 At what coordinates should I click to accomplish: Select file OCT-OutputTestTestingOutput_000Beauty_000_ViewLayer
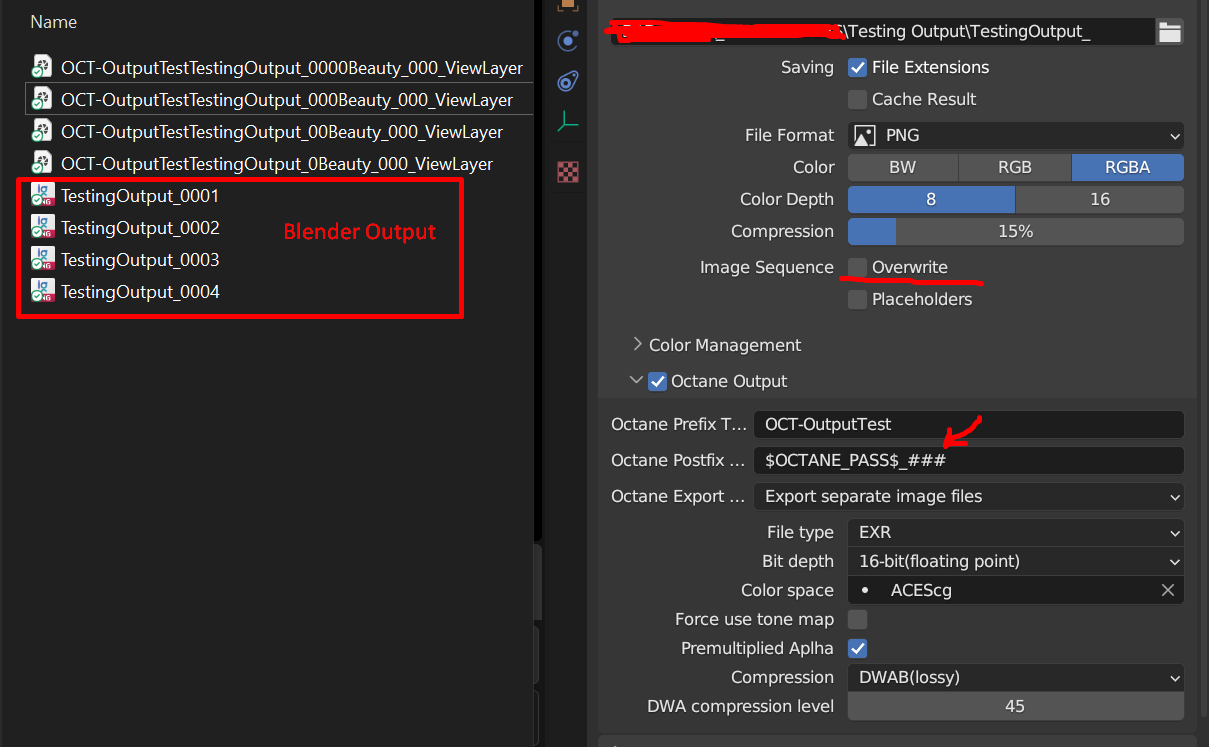tap(287, 100)
